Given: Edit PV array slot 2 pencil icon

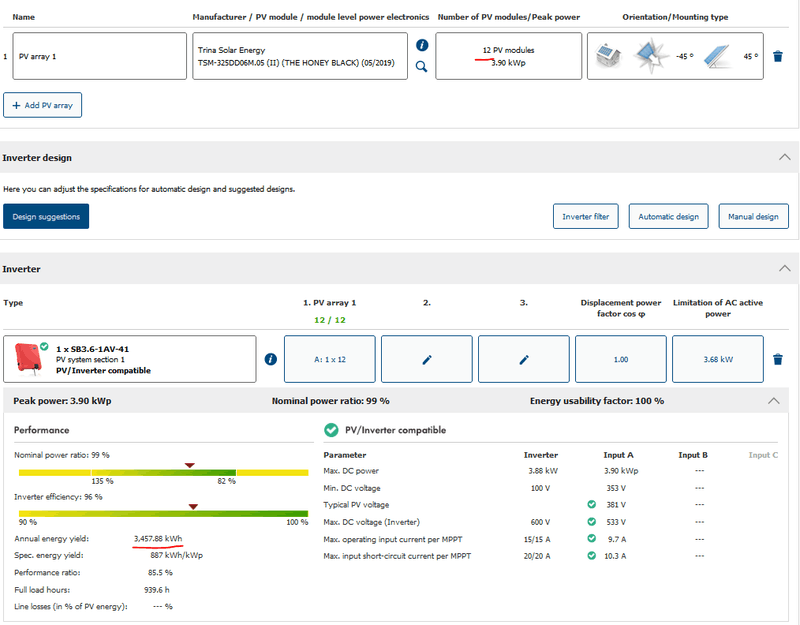Looking at the screenshot, I should pos(426,360).
